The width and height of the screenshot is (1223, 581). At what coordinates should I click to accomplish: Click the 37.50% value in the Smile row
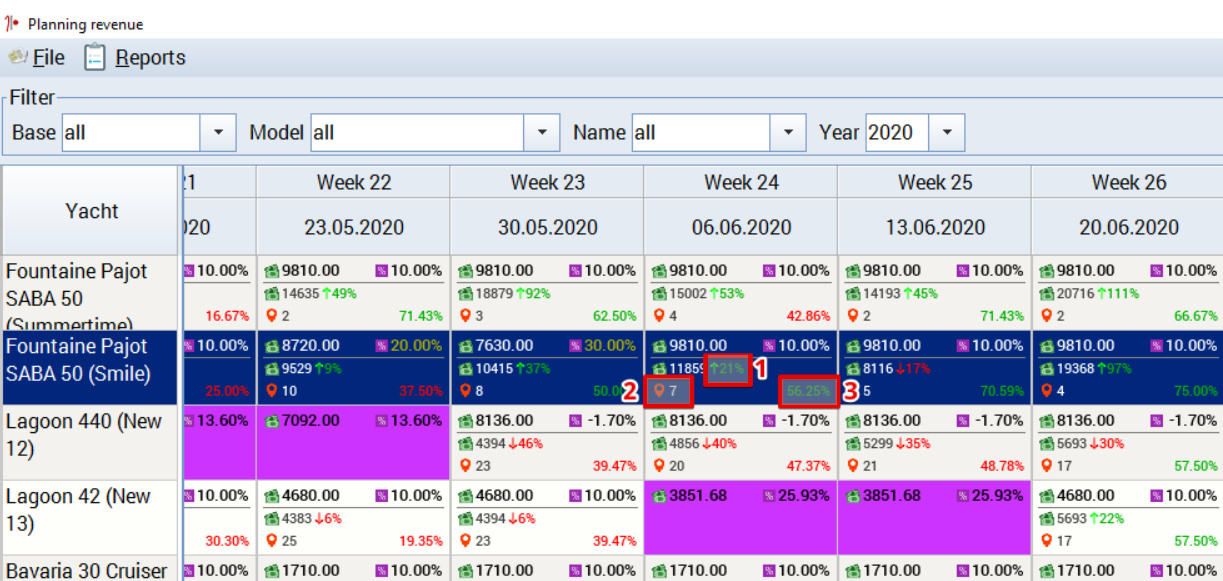421,391
